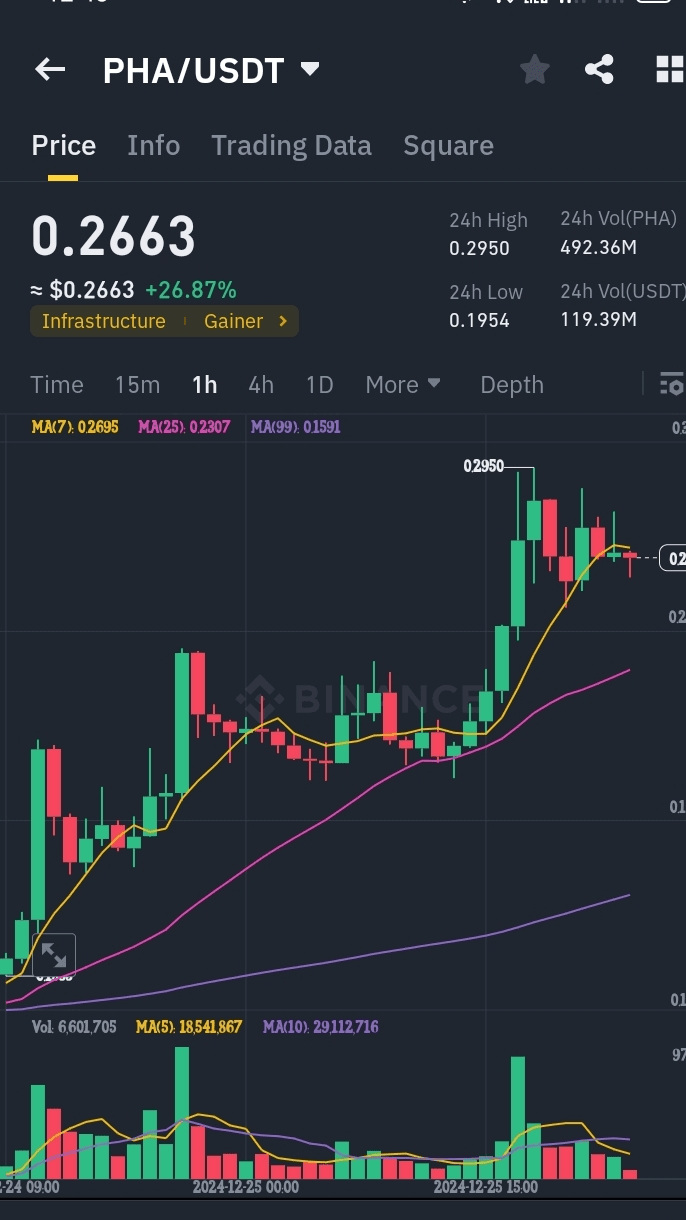Image resolution: width=686 pixels, height=1220 pixels.
Task: Tap the MA(7) yellow indicator label
Action: point(75,427)
